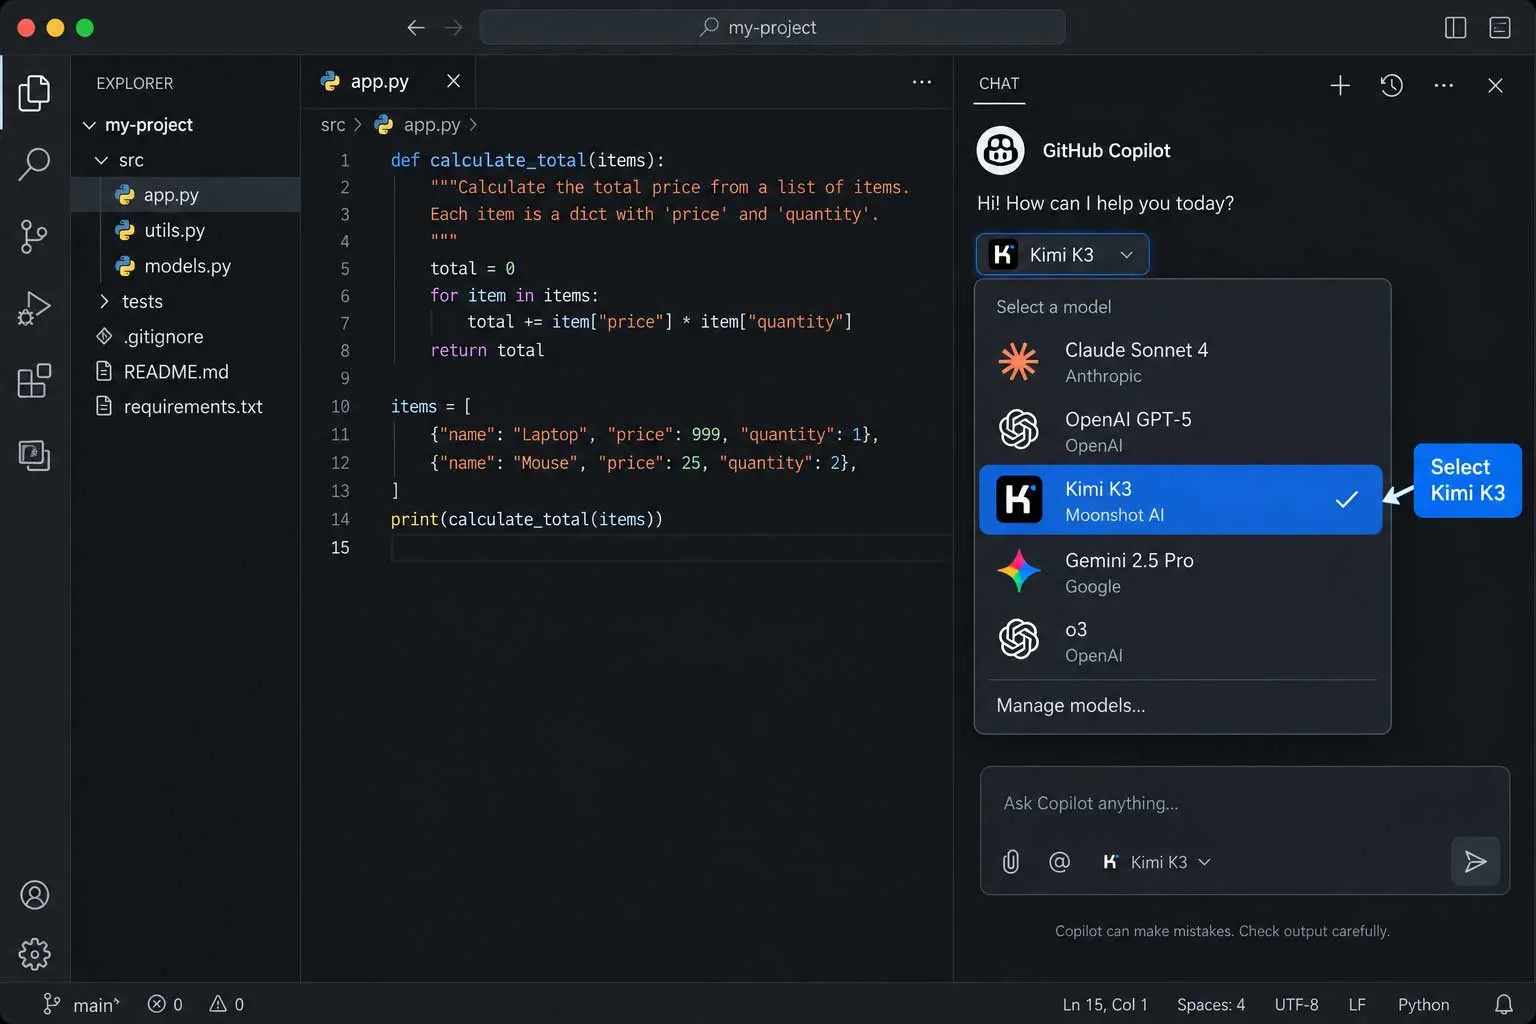The image size is (1536, 1024).
Task: Click the EXPLORER panel header
Action: click(135, 84)
